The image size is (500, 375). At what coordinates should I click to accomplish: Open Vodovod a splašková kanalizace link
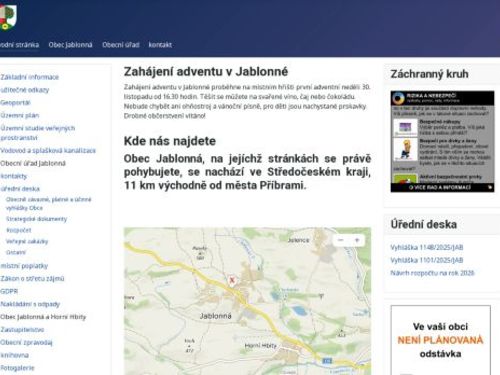[x=48, y=151]
